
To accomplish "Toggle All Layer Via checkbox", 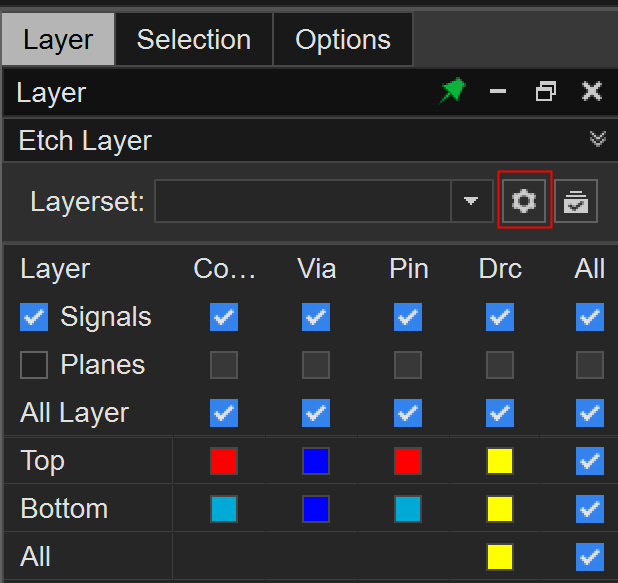I will [316, 413].
